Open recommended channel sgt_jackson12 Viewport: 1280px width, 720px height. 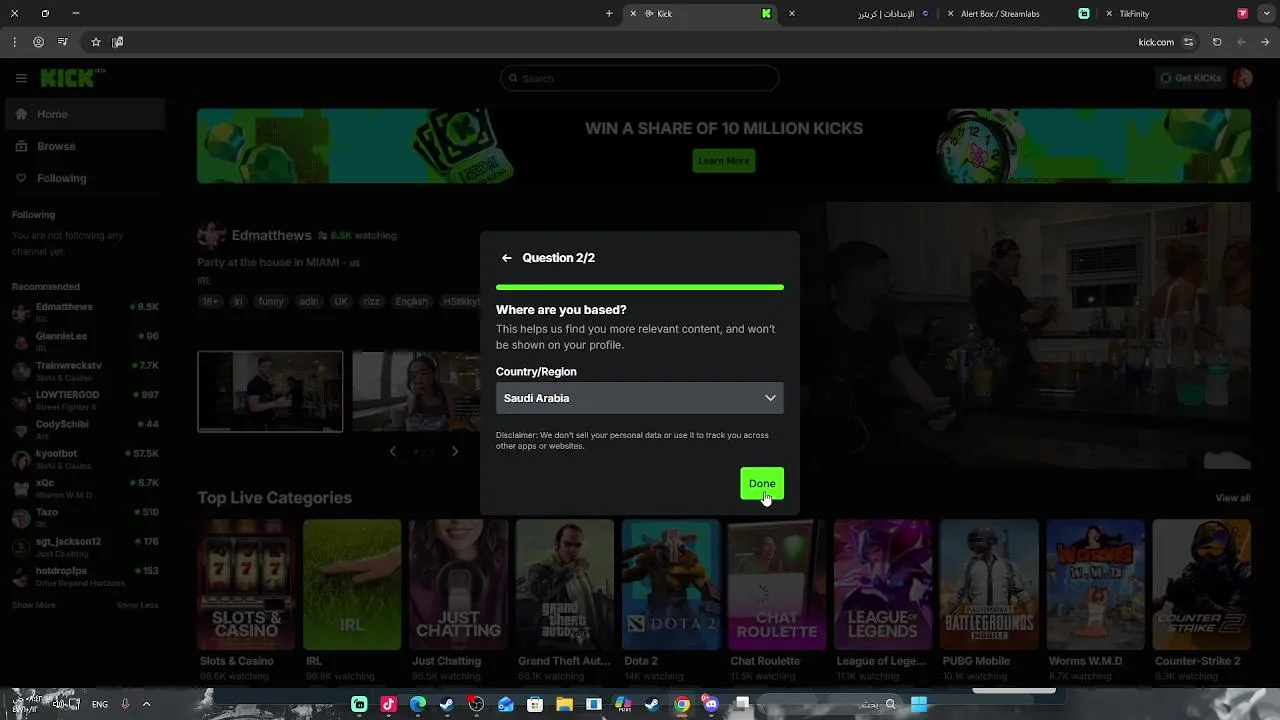point(84,546)
